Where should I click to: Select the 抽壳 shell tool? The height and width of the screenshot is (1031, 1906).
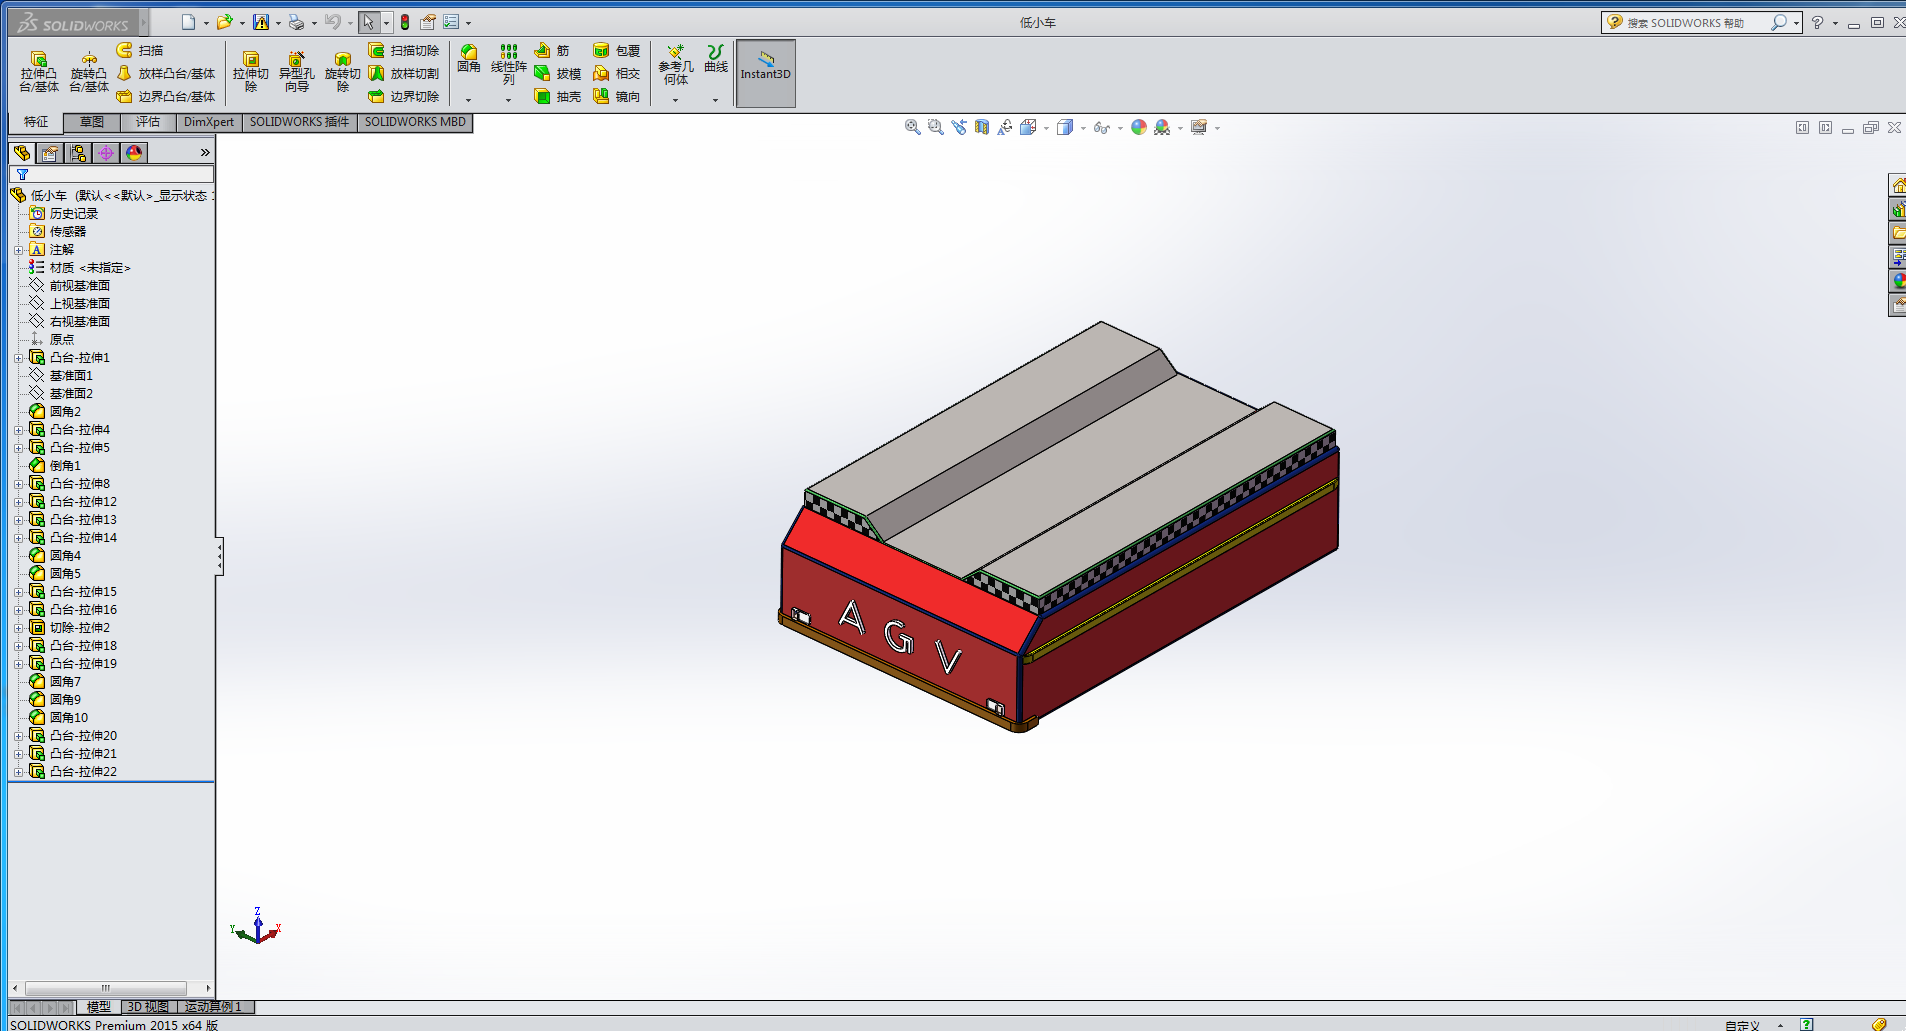[558, 97]
